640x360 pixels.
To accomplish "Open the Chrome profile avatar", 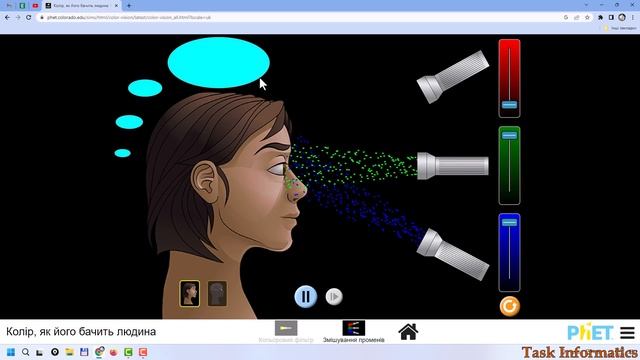I will click(622, 17).
